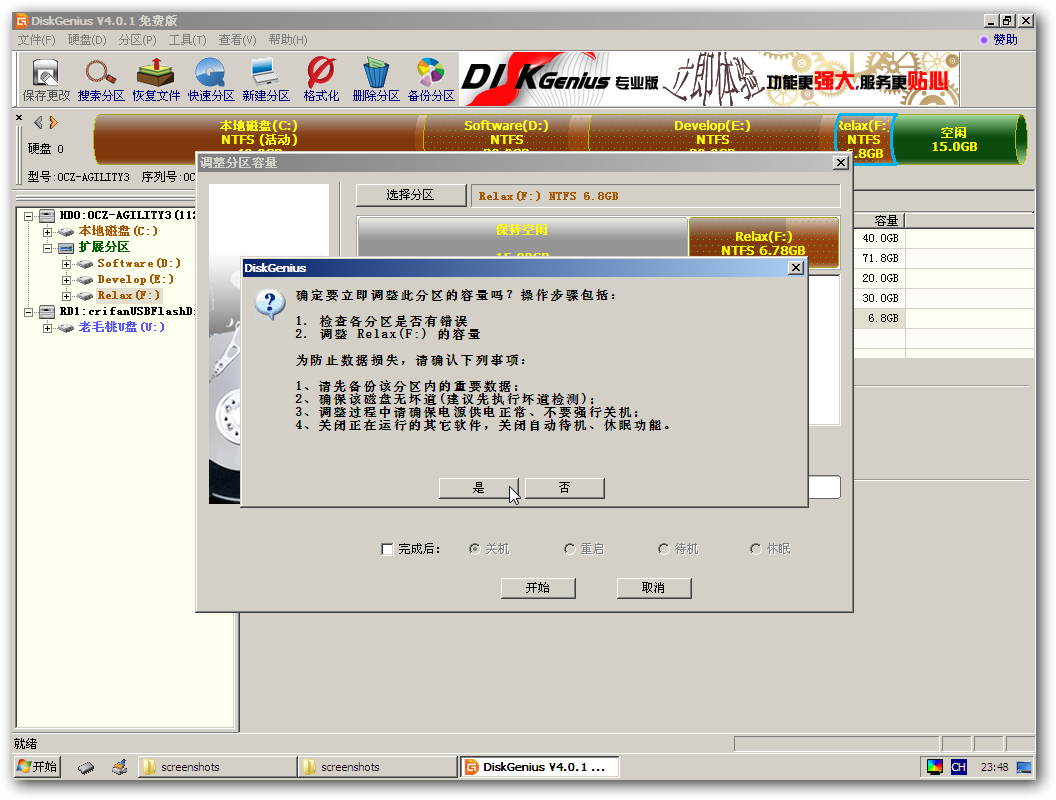Toggle the 完成后 checkbox

(387, 549)
